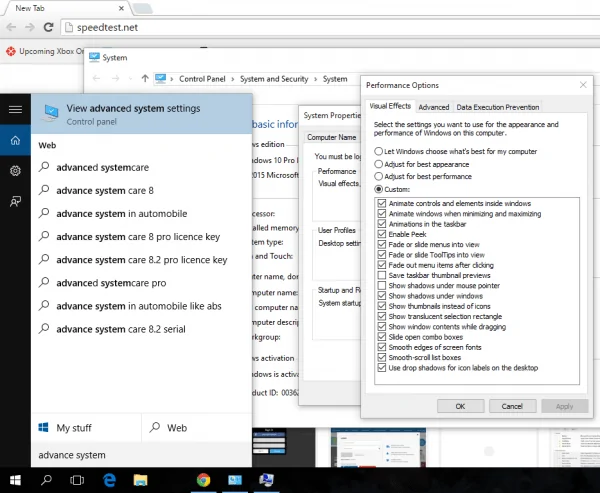Choose advanced systemcare pro suggestion
The height and width of the screenshot is (493, 600).
coord(142,282)
